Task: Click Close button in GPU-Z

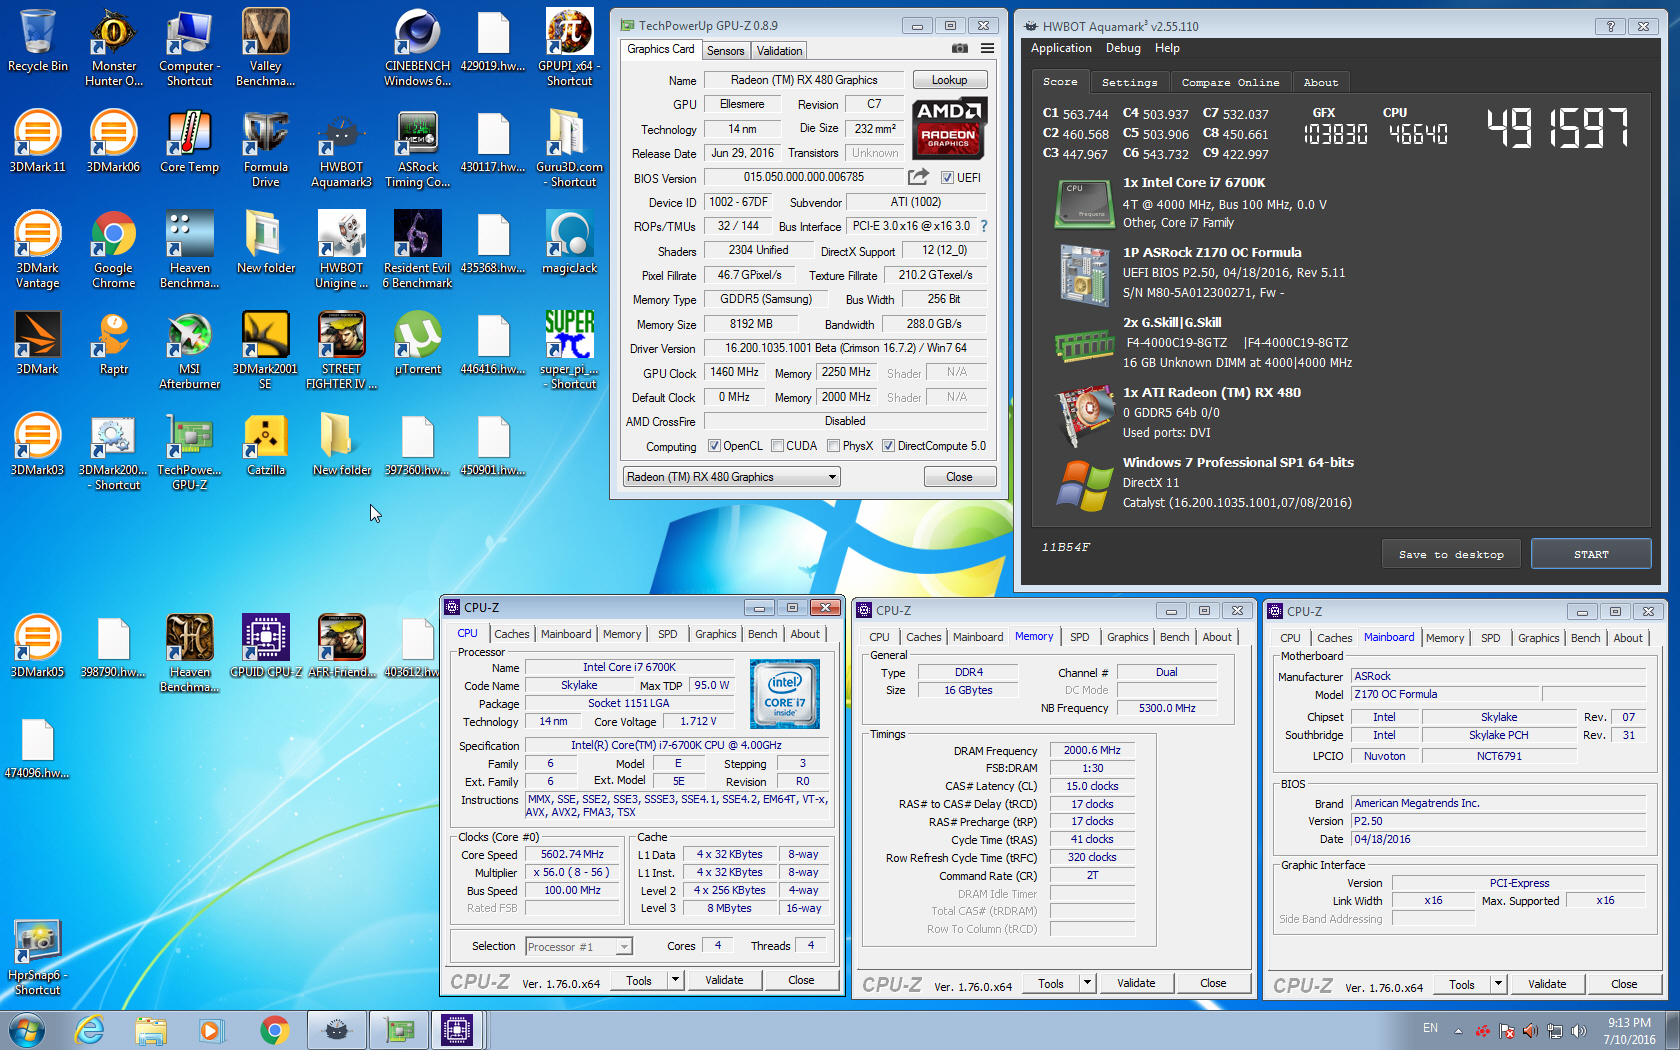Action: point(959,477)
